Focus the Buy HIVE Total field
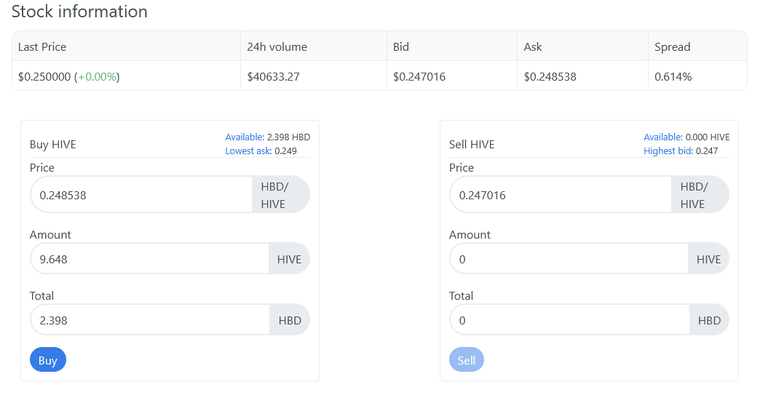 pyautogui.click(x=150, y=320)
